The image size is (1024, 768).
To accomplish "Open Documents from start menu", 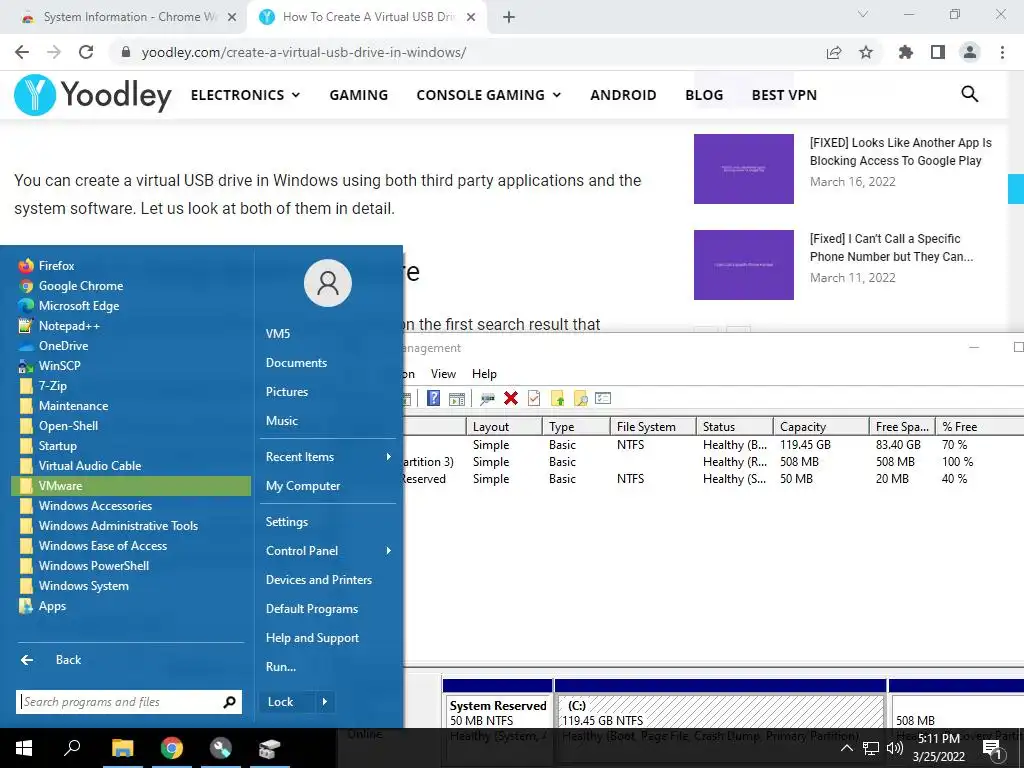I will click(296, 363).
